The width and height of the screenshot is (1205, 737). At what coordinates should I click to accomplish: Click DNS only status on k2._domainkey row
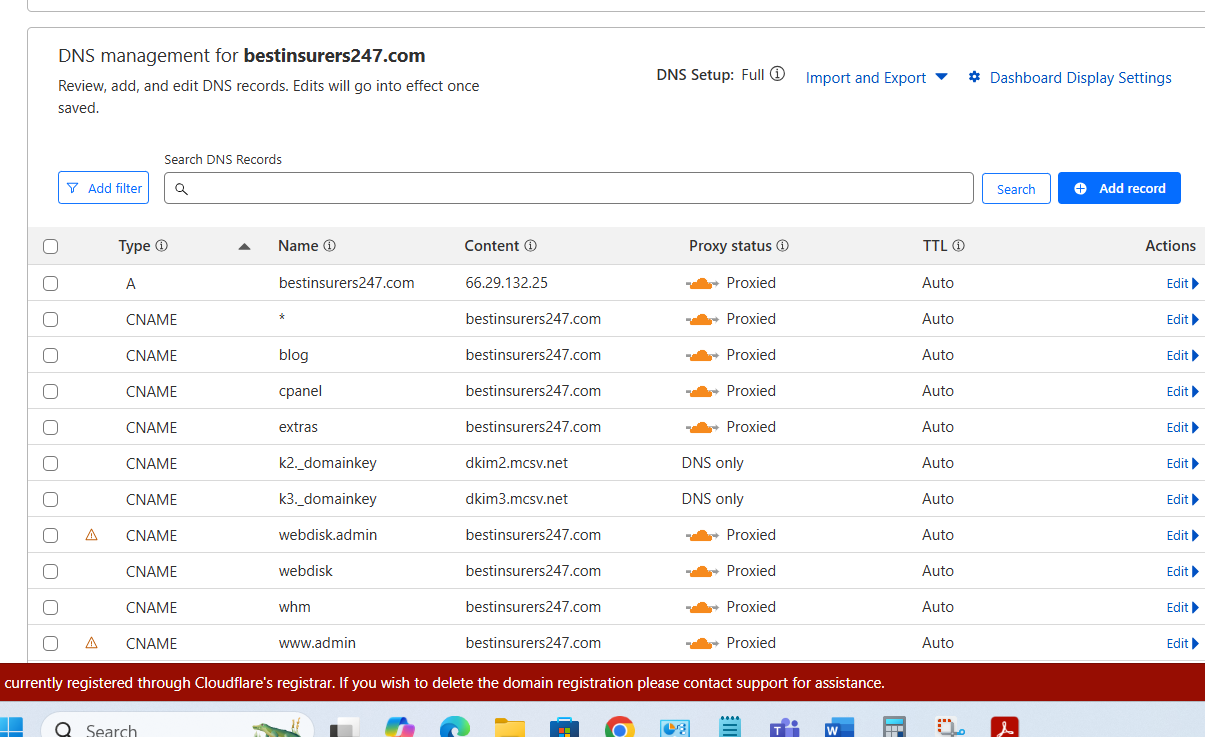(712, 463)
